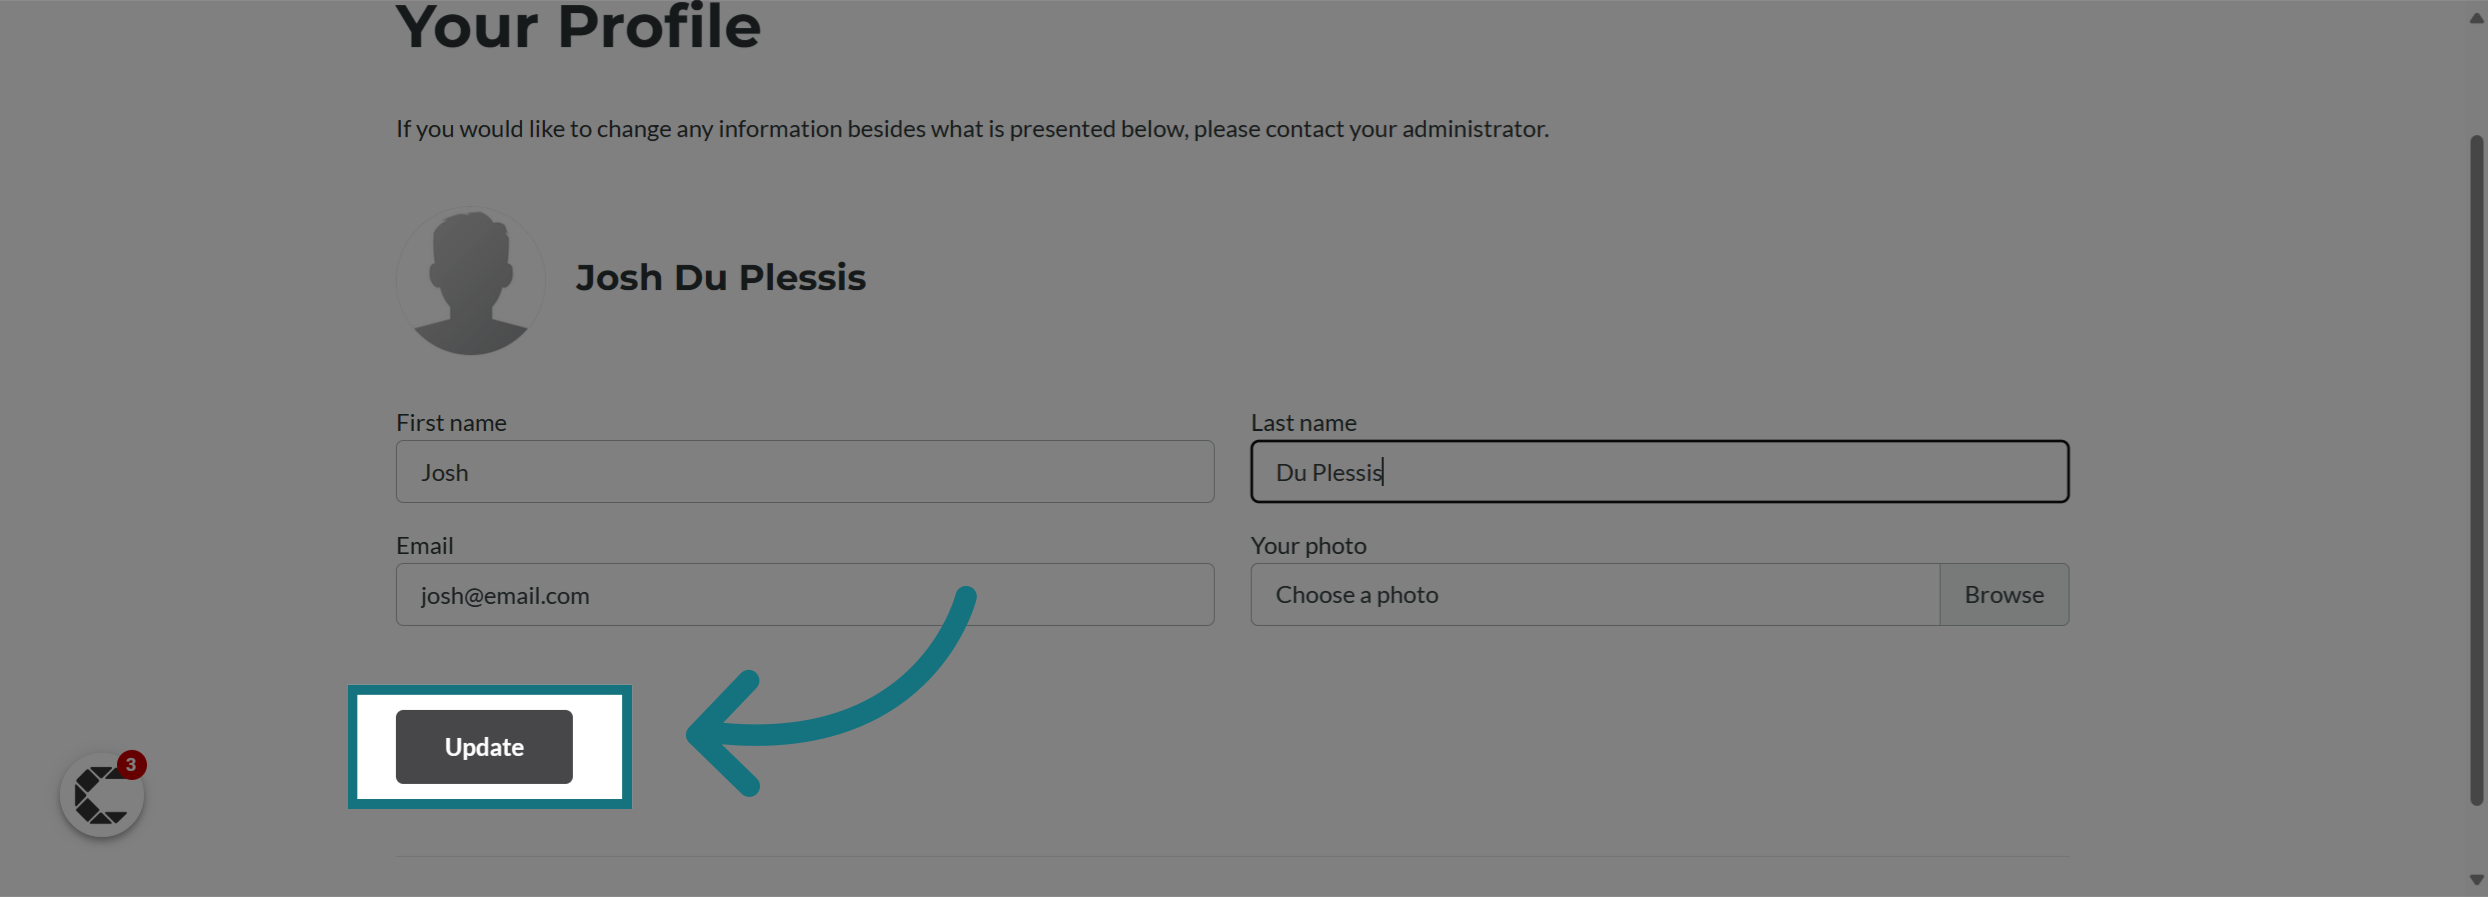Click the Last name label
The image size is (2488, 897).
(x=1304, y=423)
